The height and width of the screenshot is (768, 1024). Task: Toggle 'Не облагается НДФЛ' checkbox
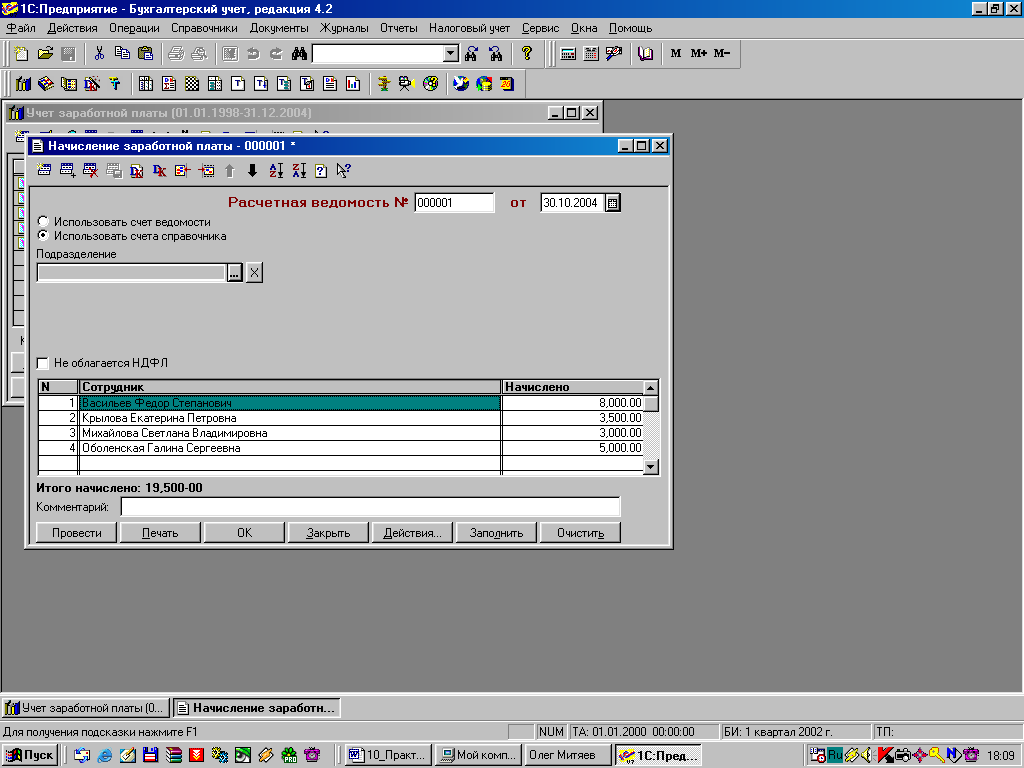click(x=43, y=363)
